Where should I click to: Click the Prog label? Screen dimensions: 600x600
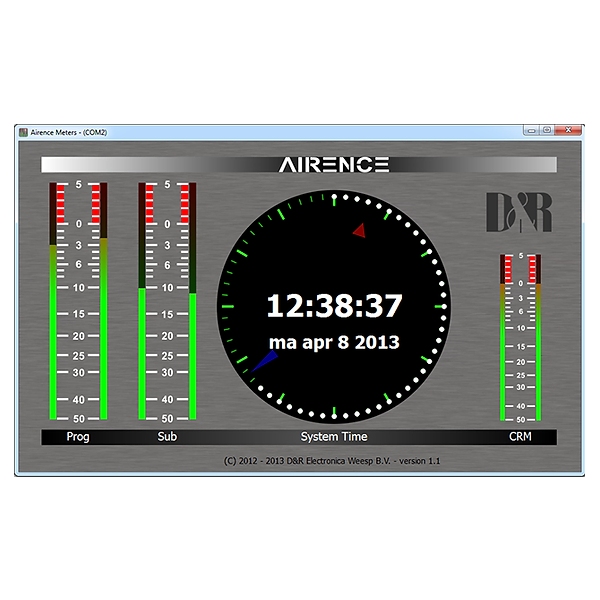pyautogui.click(x=78, y=437)
